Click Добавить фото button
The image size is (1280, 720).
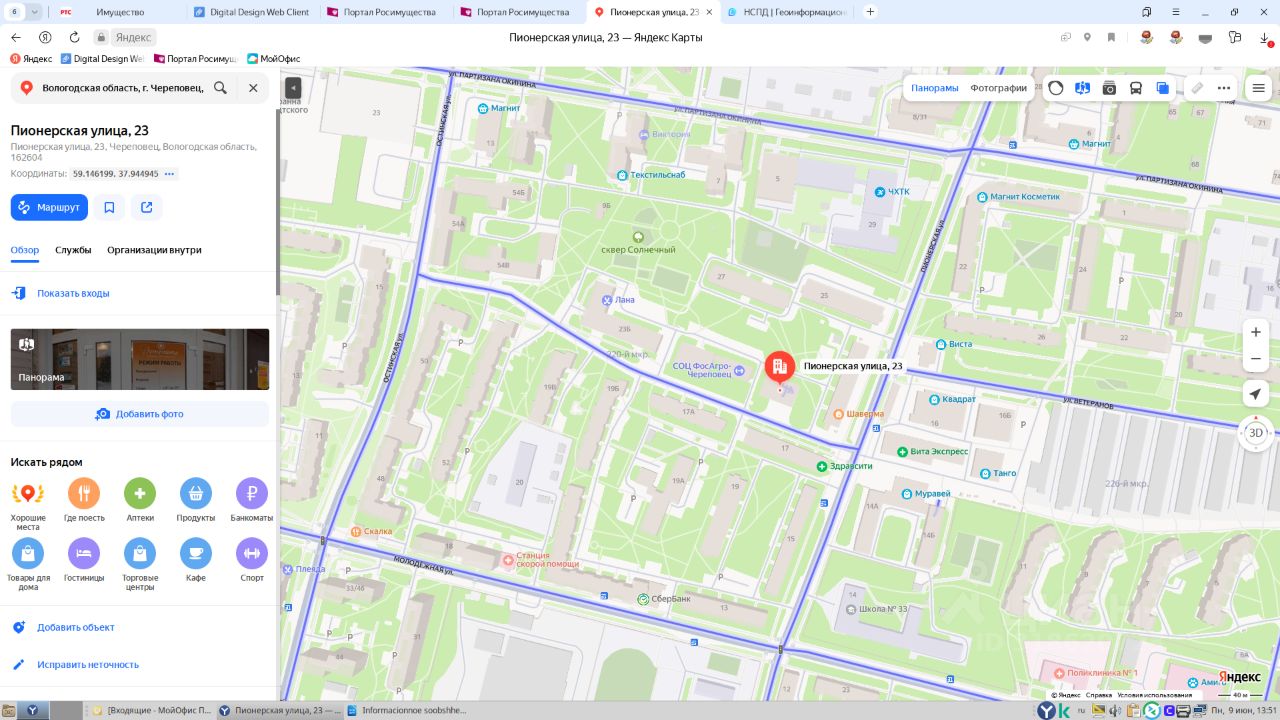(x=140, y=414)
